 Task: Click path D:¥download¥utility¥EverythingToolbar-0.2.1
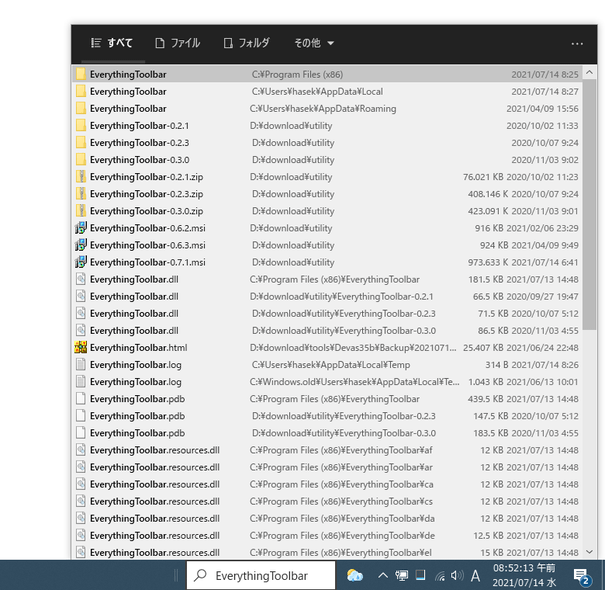[x=341, y=296]
